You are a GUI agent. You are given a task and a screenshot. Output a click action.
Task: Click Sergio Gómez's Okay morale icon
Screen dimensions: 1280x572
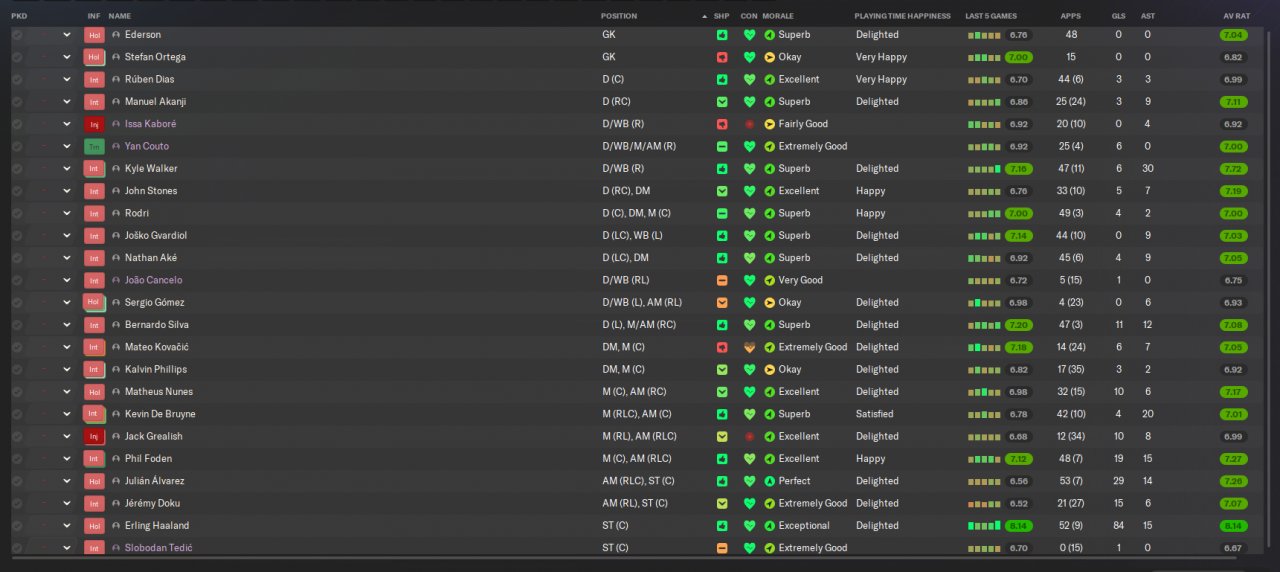pos(769,303)
